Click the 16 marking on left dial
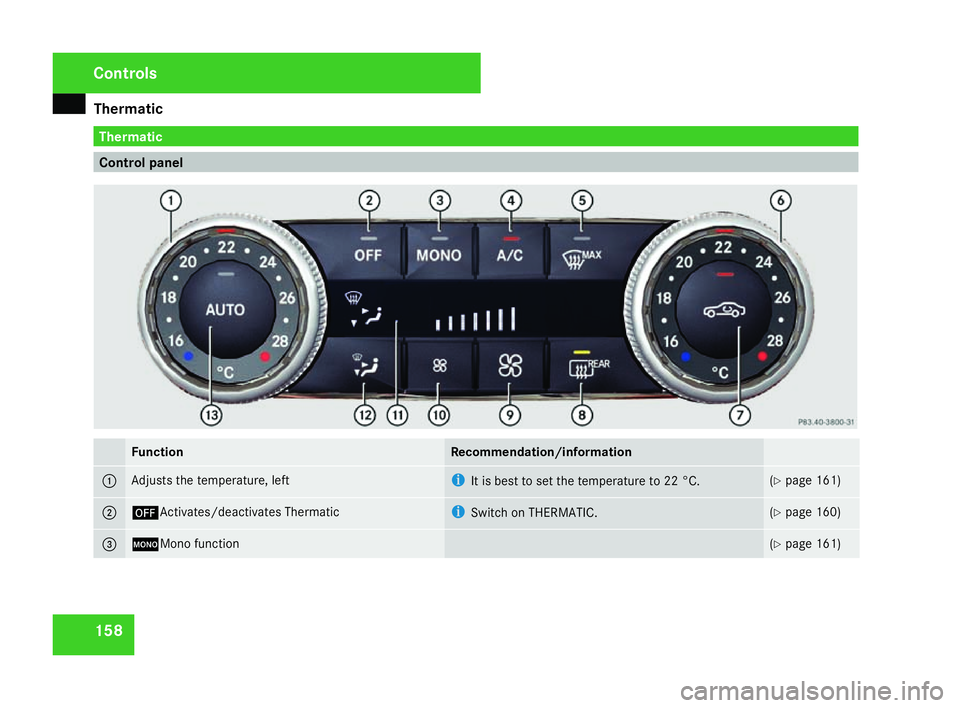Screen dimensions: 960x708 coord(176,340)
